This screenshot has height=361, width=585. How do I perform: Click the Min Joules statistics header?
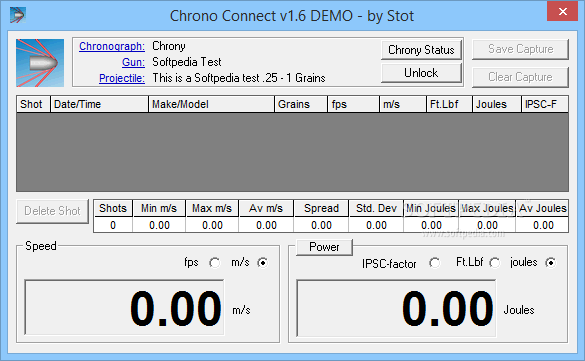pyautogui.click(x=431, y=208)
